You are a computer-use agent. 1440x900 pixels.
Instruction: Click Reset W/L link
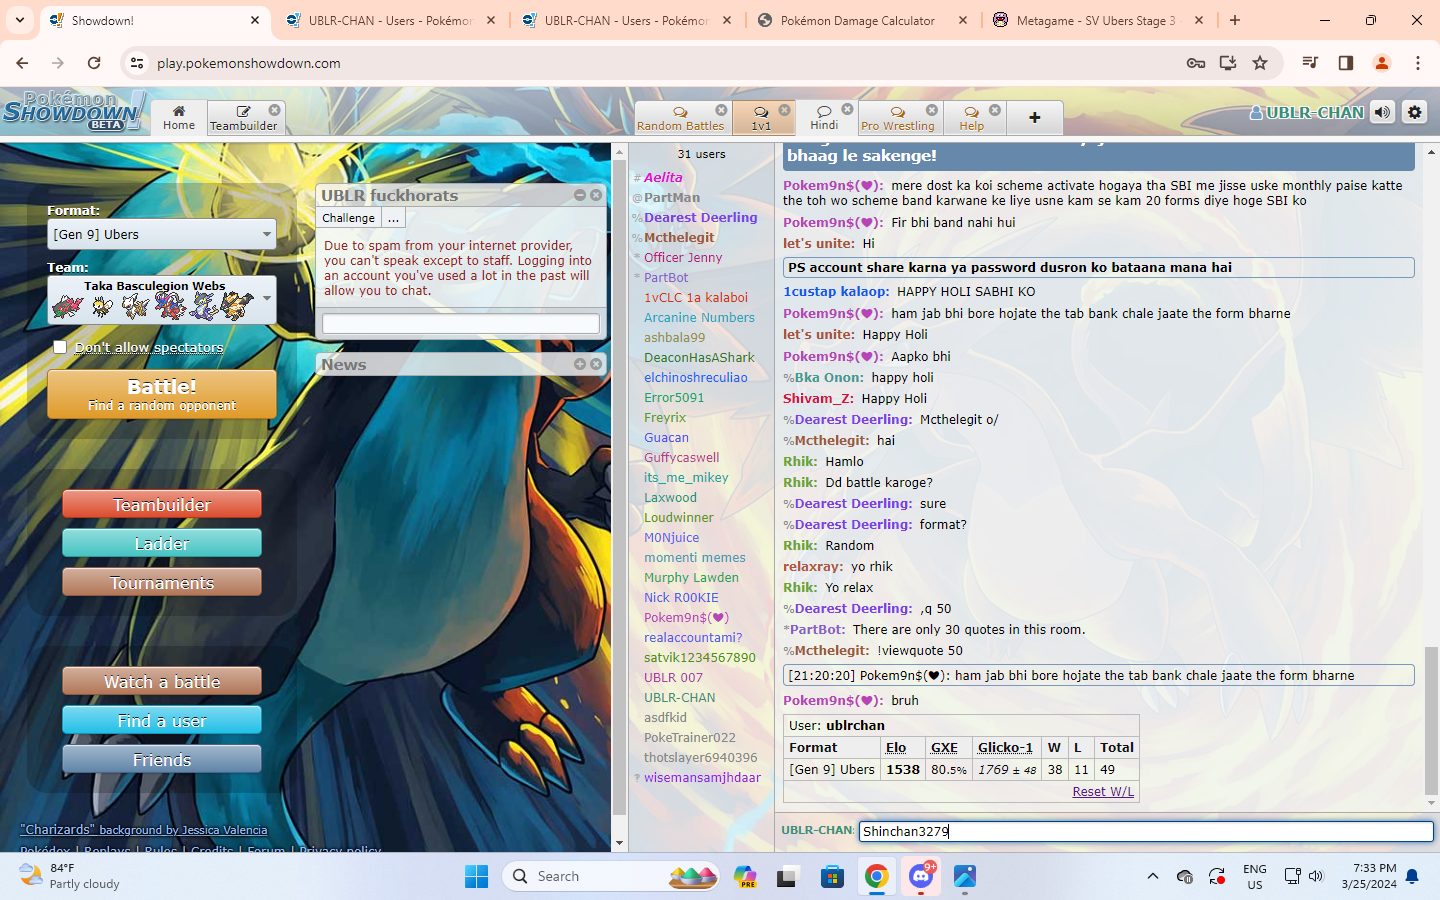click(x=1103, y=791)
